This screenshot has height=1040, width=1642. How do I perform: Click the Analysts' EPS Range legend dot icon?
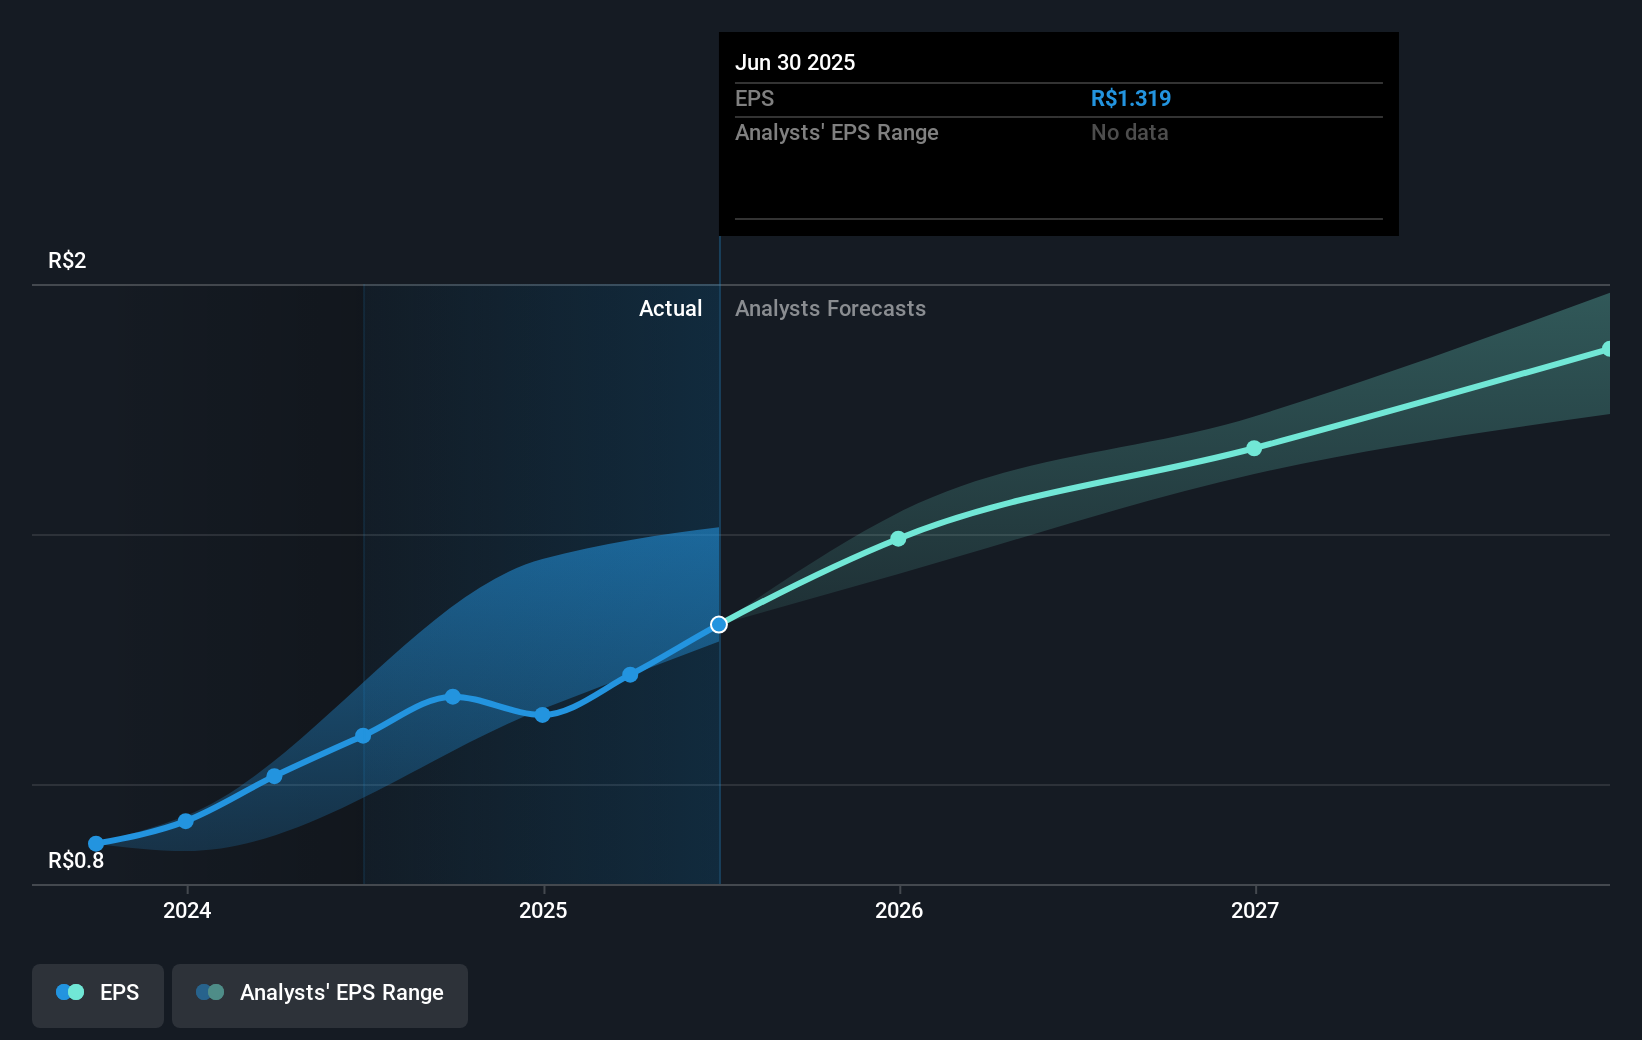click(x=210, y=992)
